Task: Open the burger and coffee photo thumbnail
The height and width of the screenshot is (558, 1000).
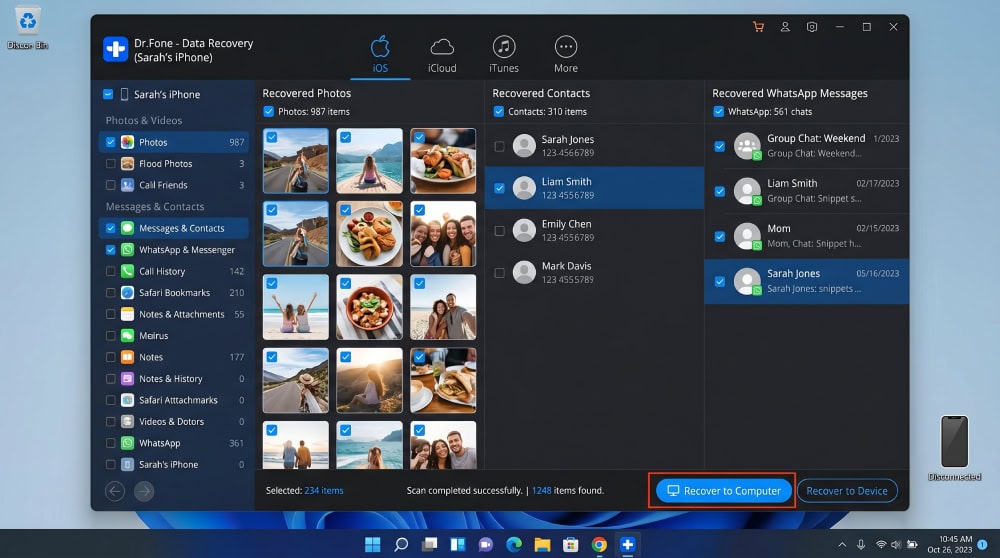Action: pos(443,380)
